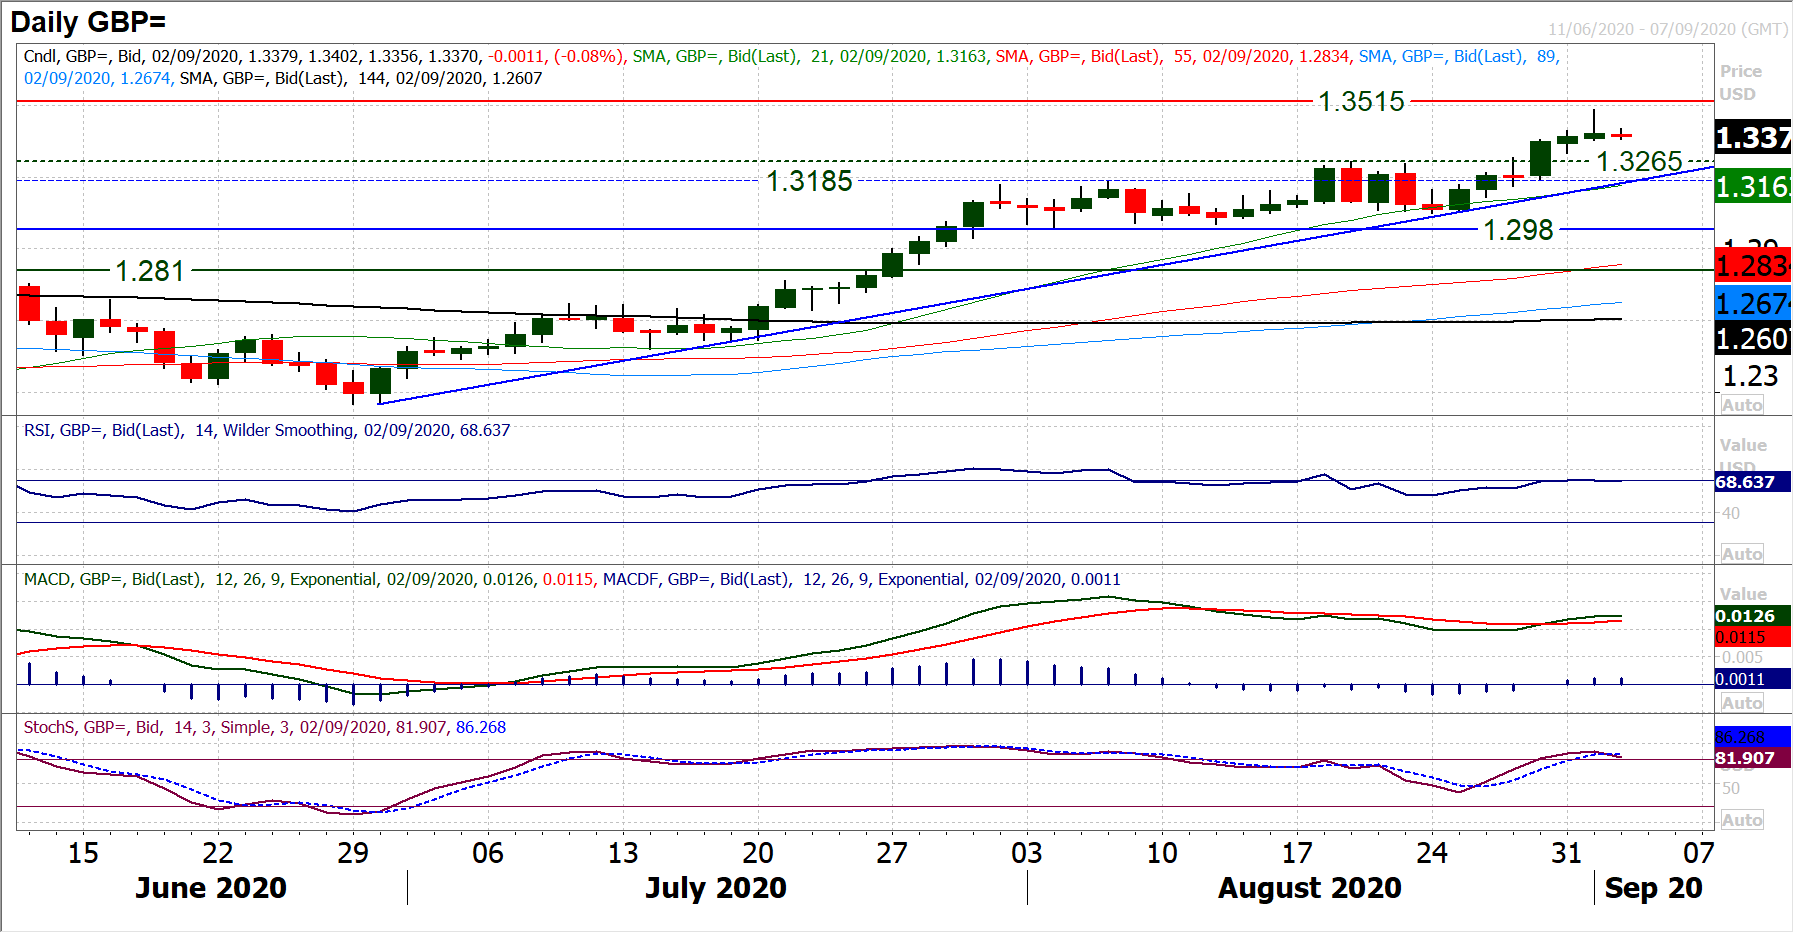The image size is (1794, 933).
Task: Click the Auto button in the MACD panel
Action: (1741, 703)
